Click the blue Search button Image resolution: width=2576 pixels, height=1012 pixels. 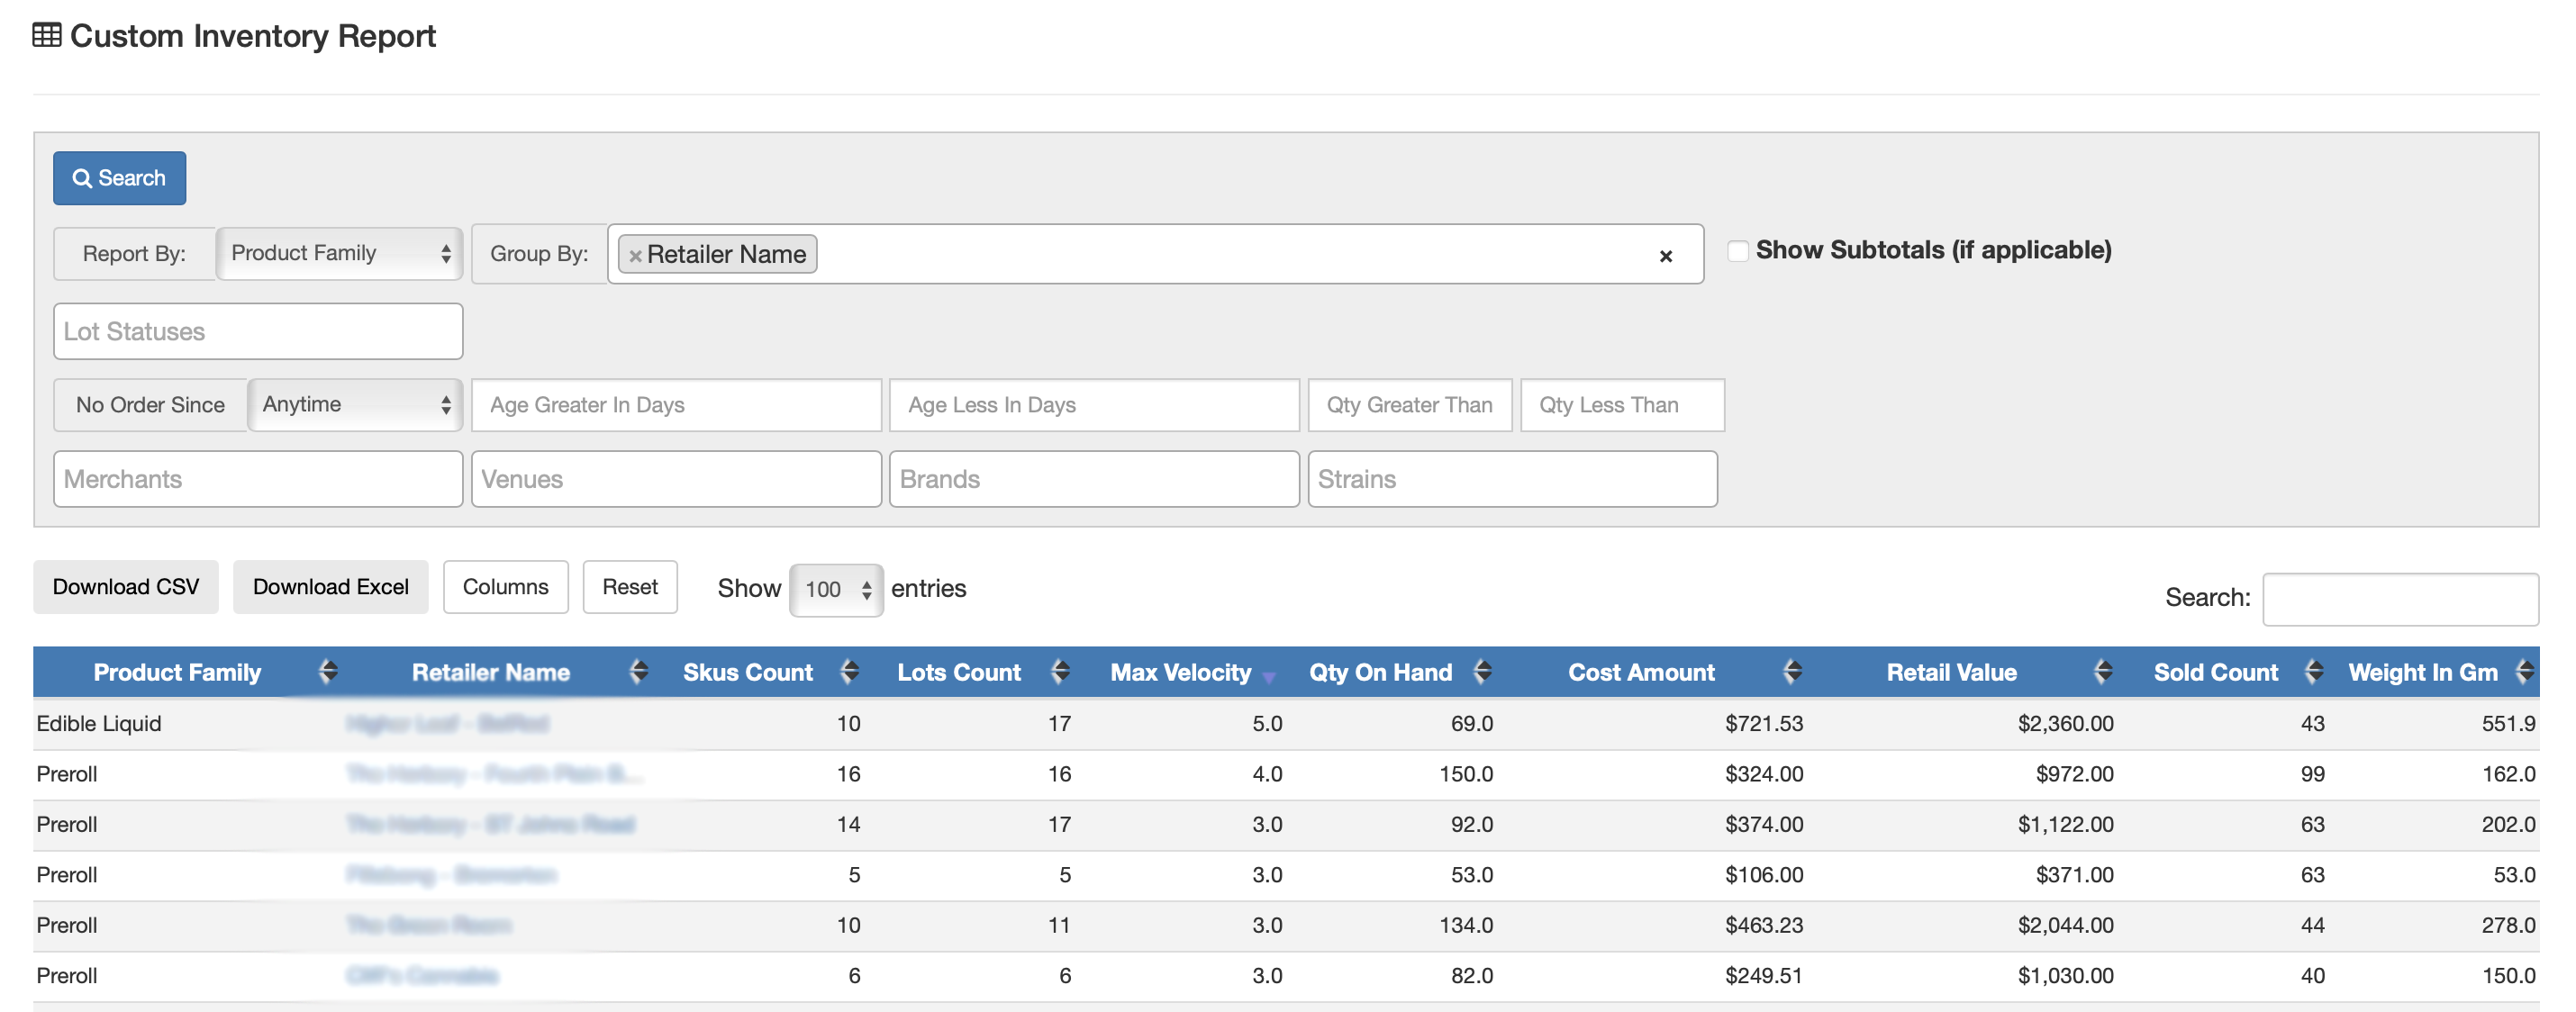click(x=119, y=178)
